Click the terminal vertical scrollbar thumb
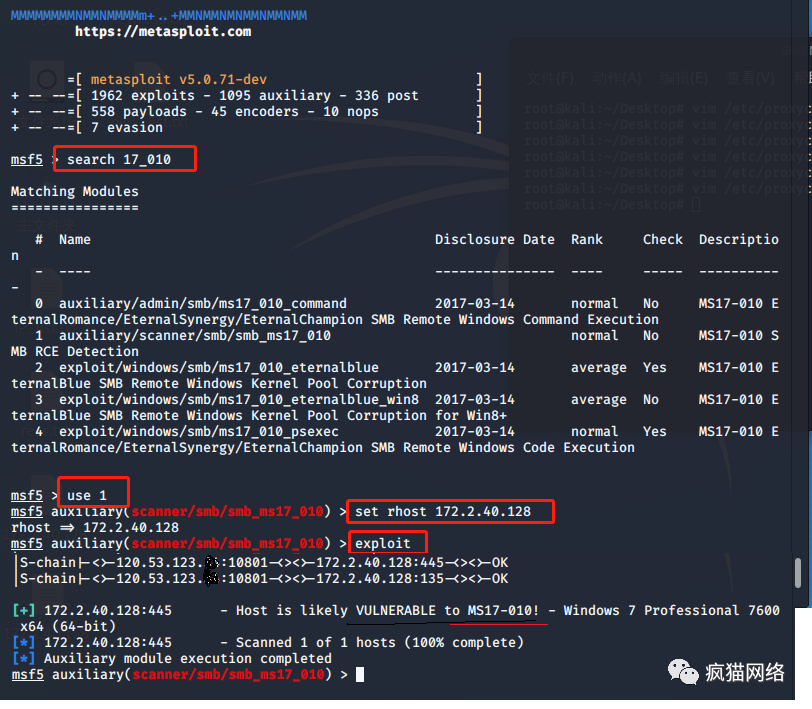This screenshot has height=709, width=812. click(798, 573)
